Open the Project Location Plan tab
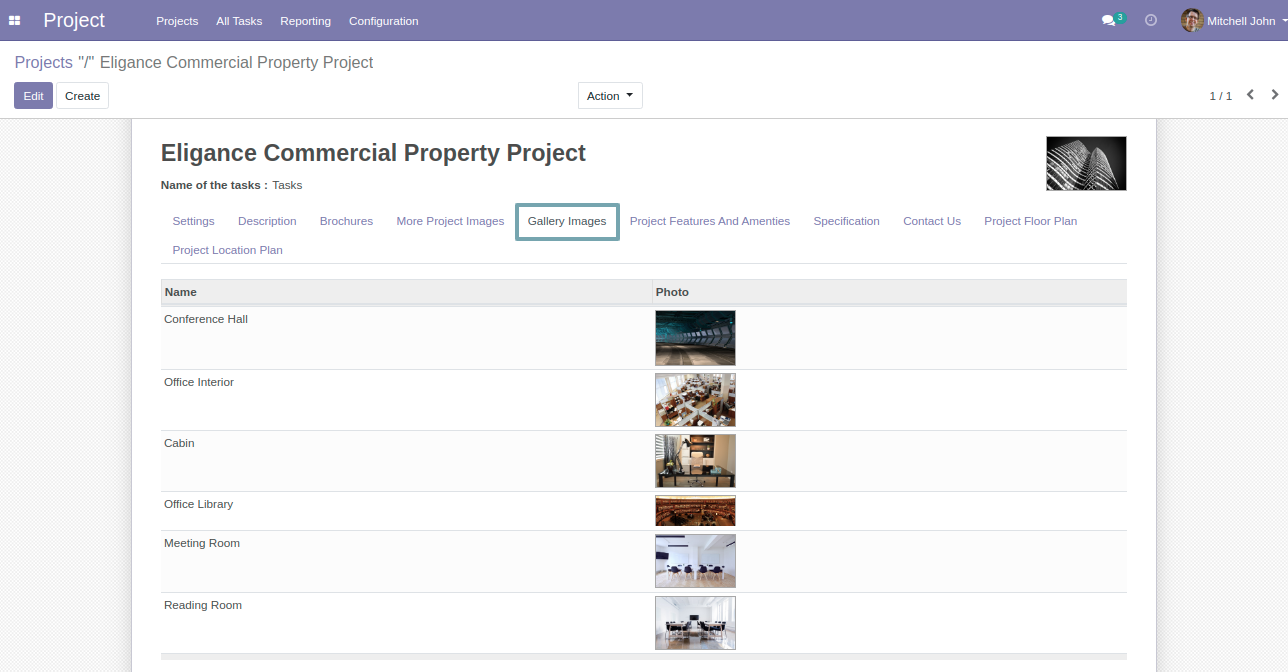Screen dimensions: 1288x672 (228, 250)
